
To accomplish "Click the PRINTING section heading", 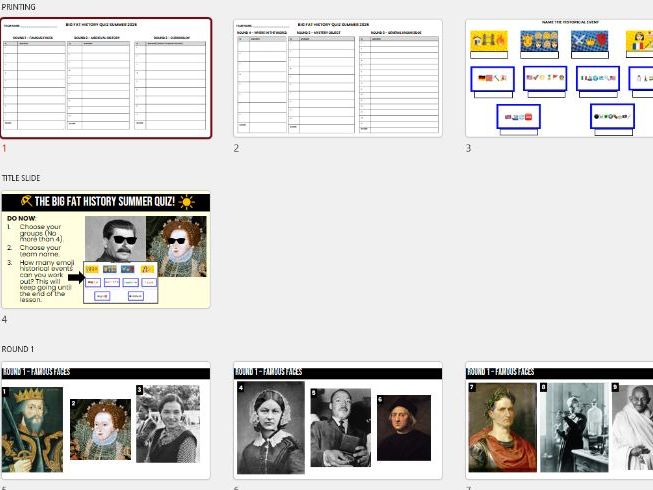I will [x=19, y=7].
